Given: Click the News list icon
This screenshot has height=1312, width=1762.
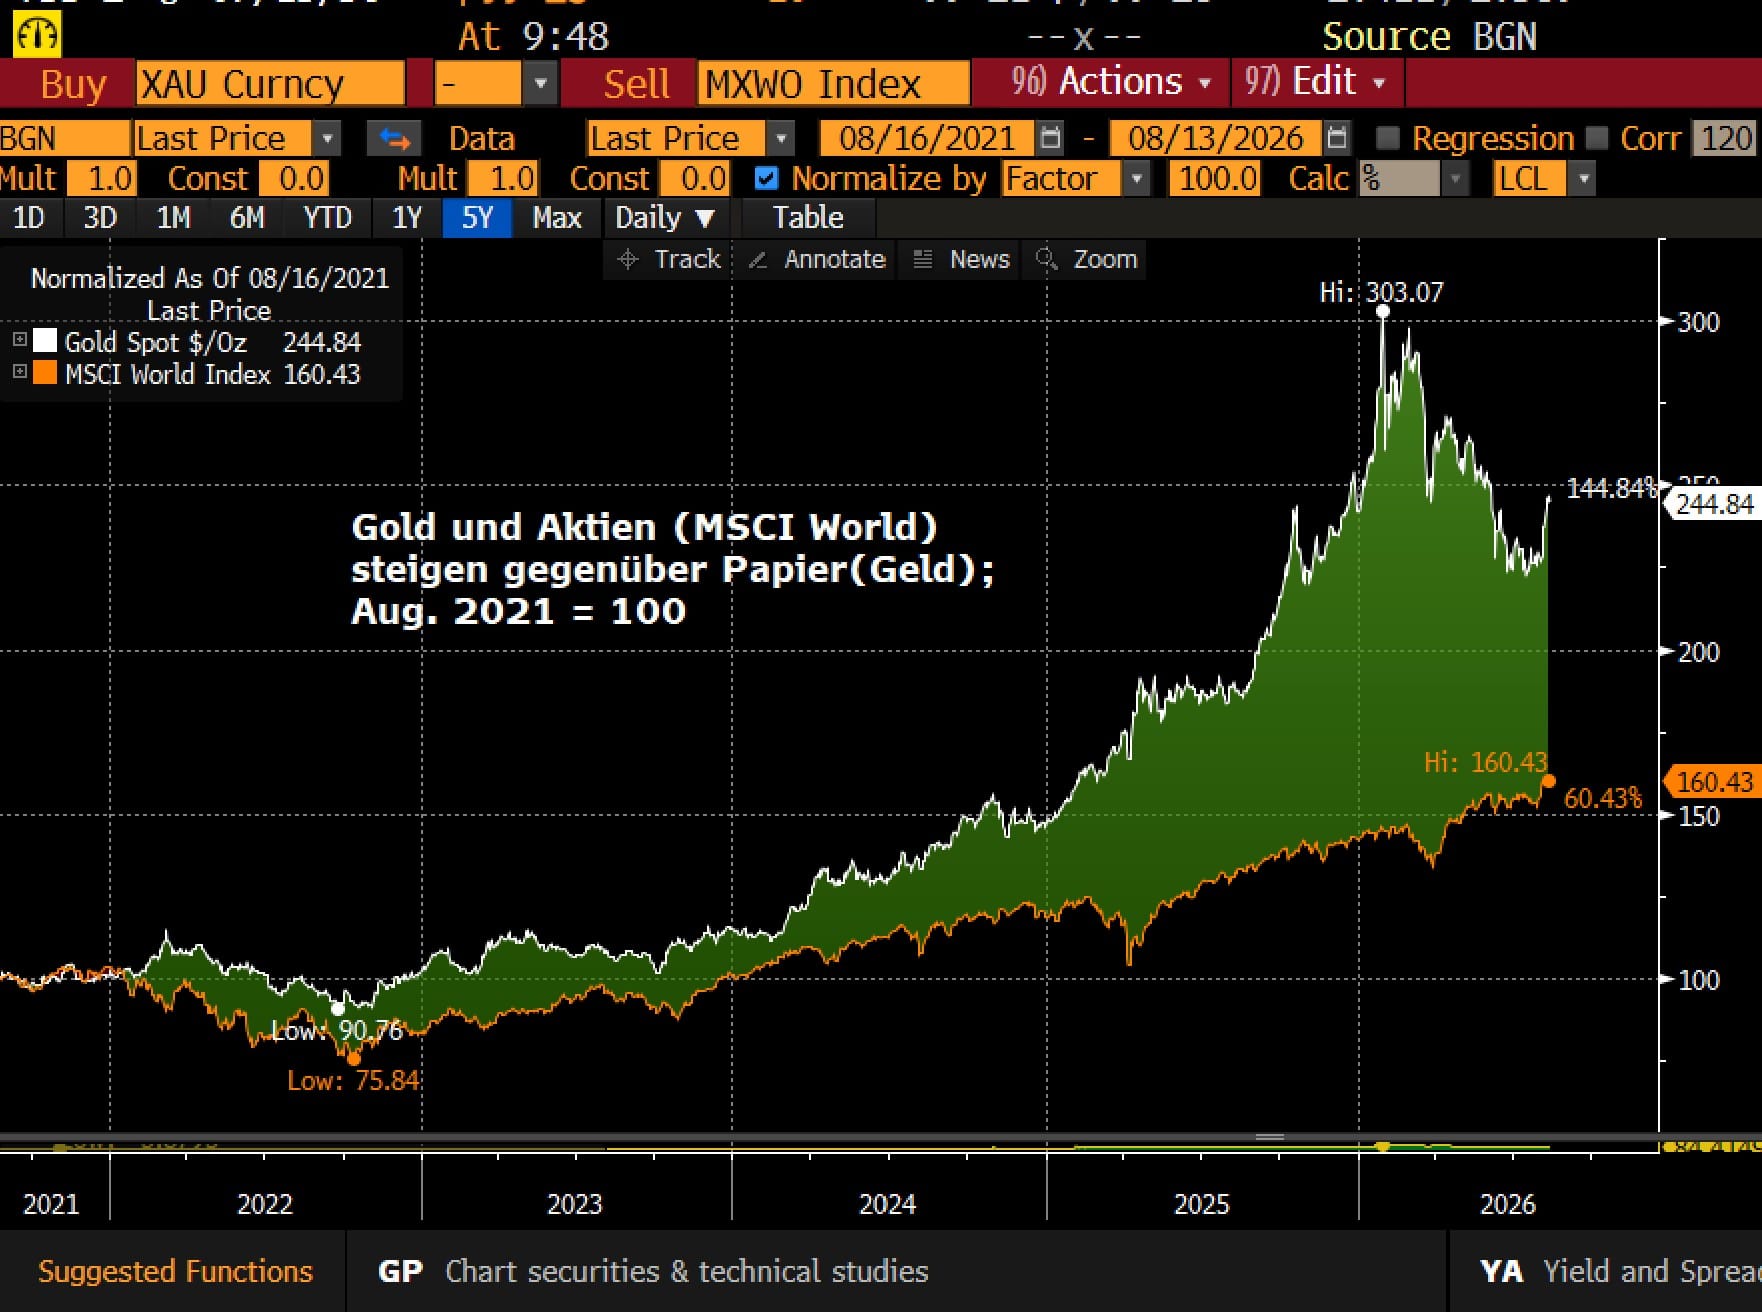Looking at the screenshot, I should [x=923, y=260].
